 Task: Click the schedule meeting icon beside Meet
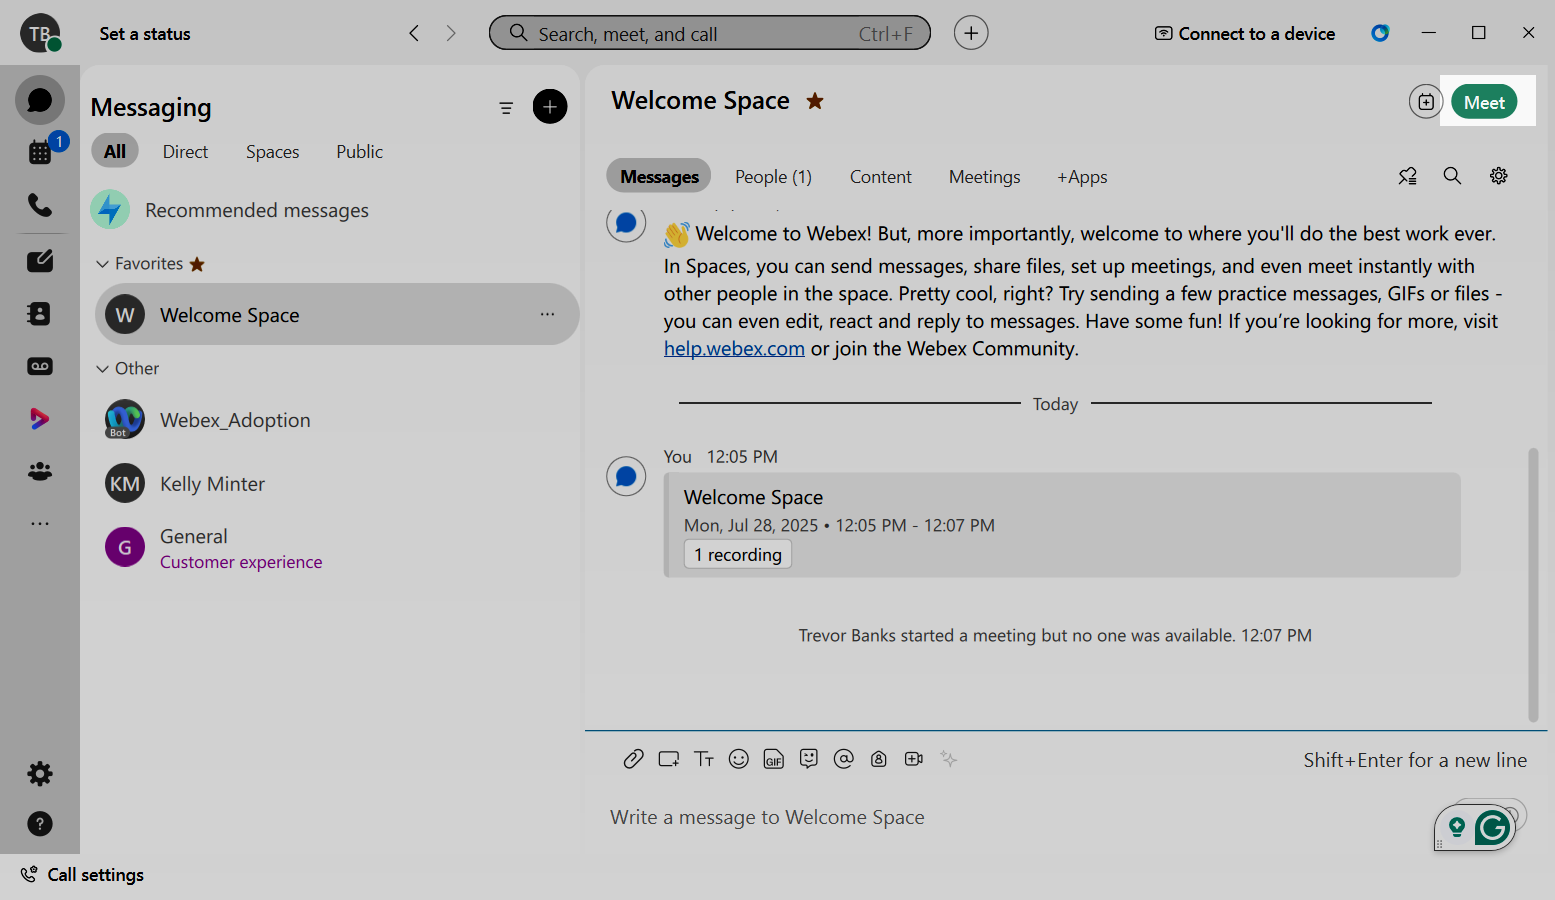[x=1426, y=102]
